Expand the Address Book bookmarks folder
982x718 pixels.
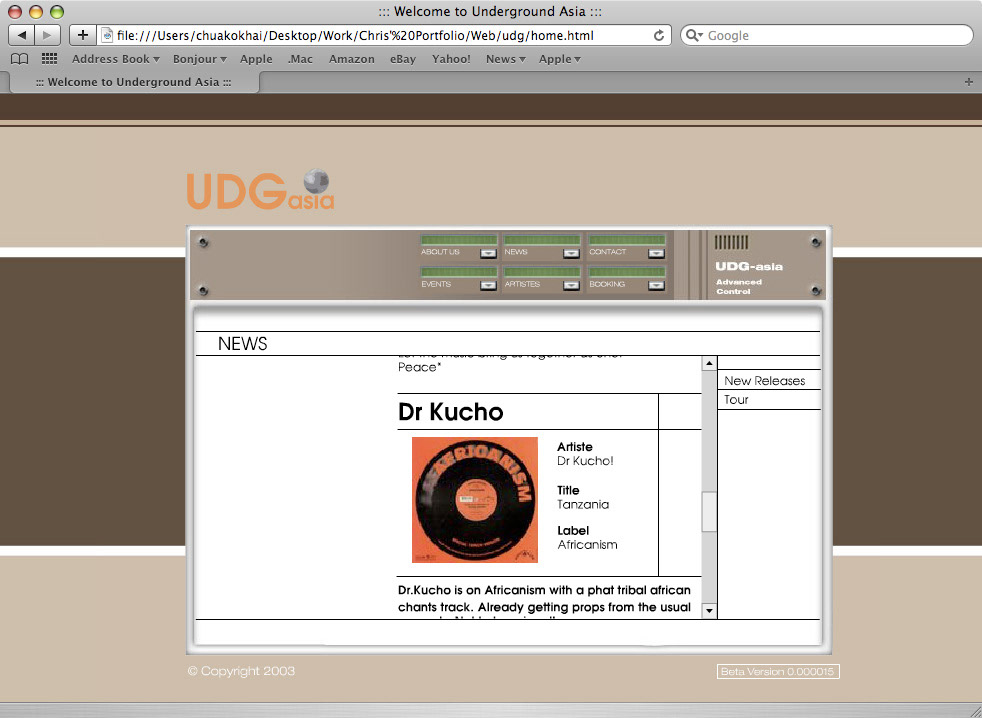coord(116,59)
